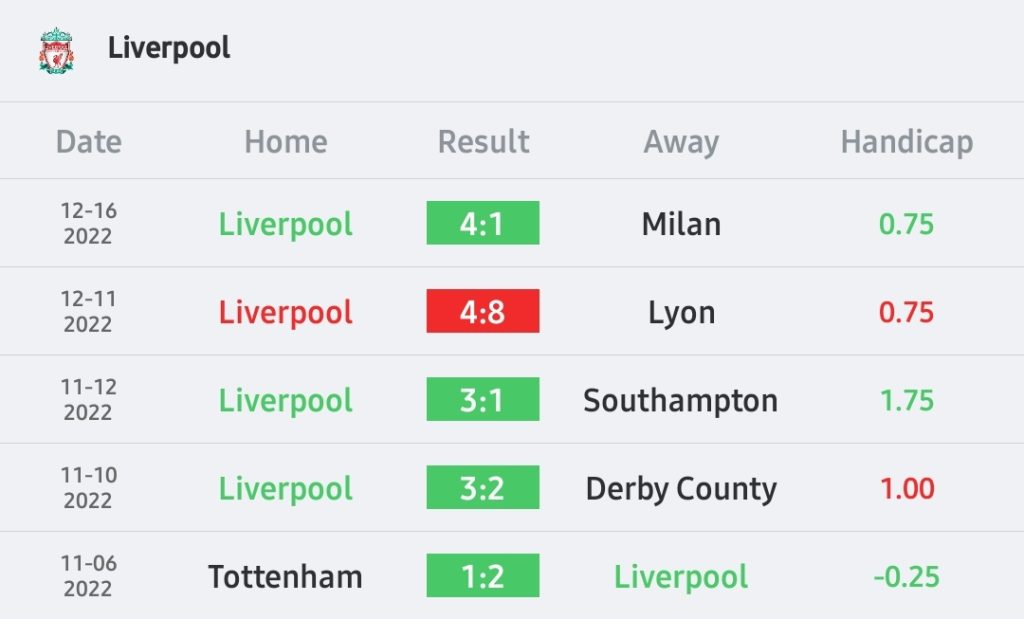Select the Handicap column header
The width and height of the screenshot is (1024, 619).
(x=906, y=142)
